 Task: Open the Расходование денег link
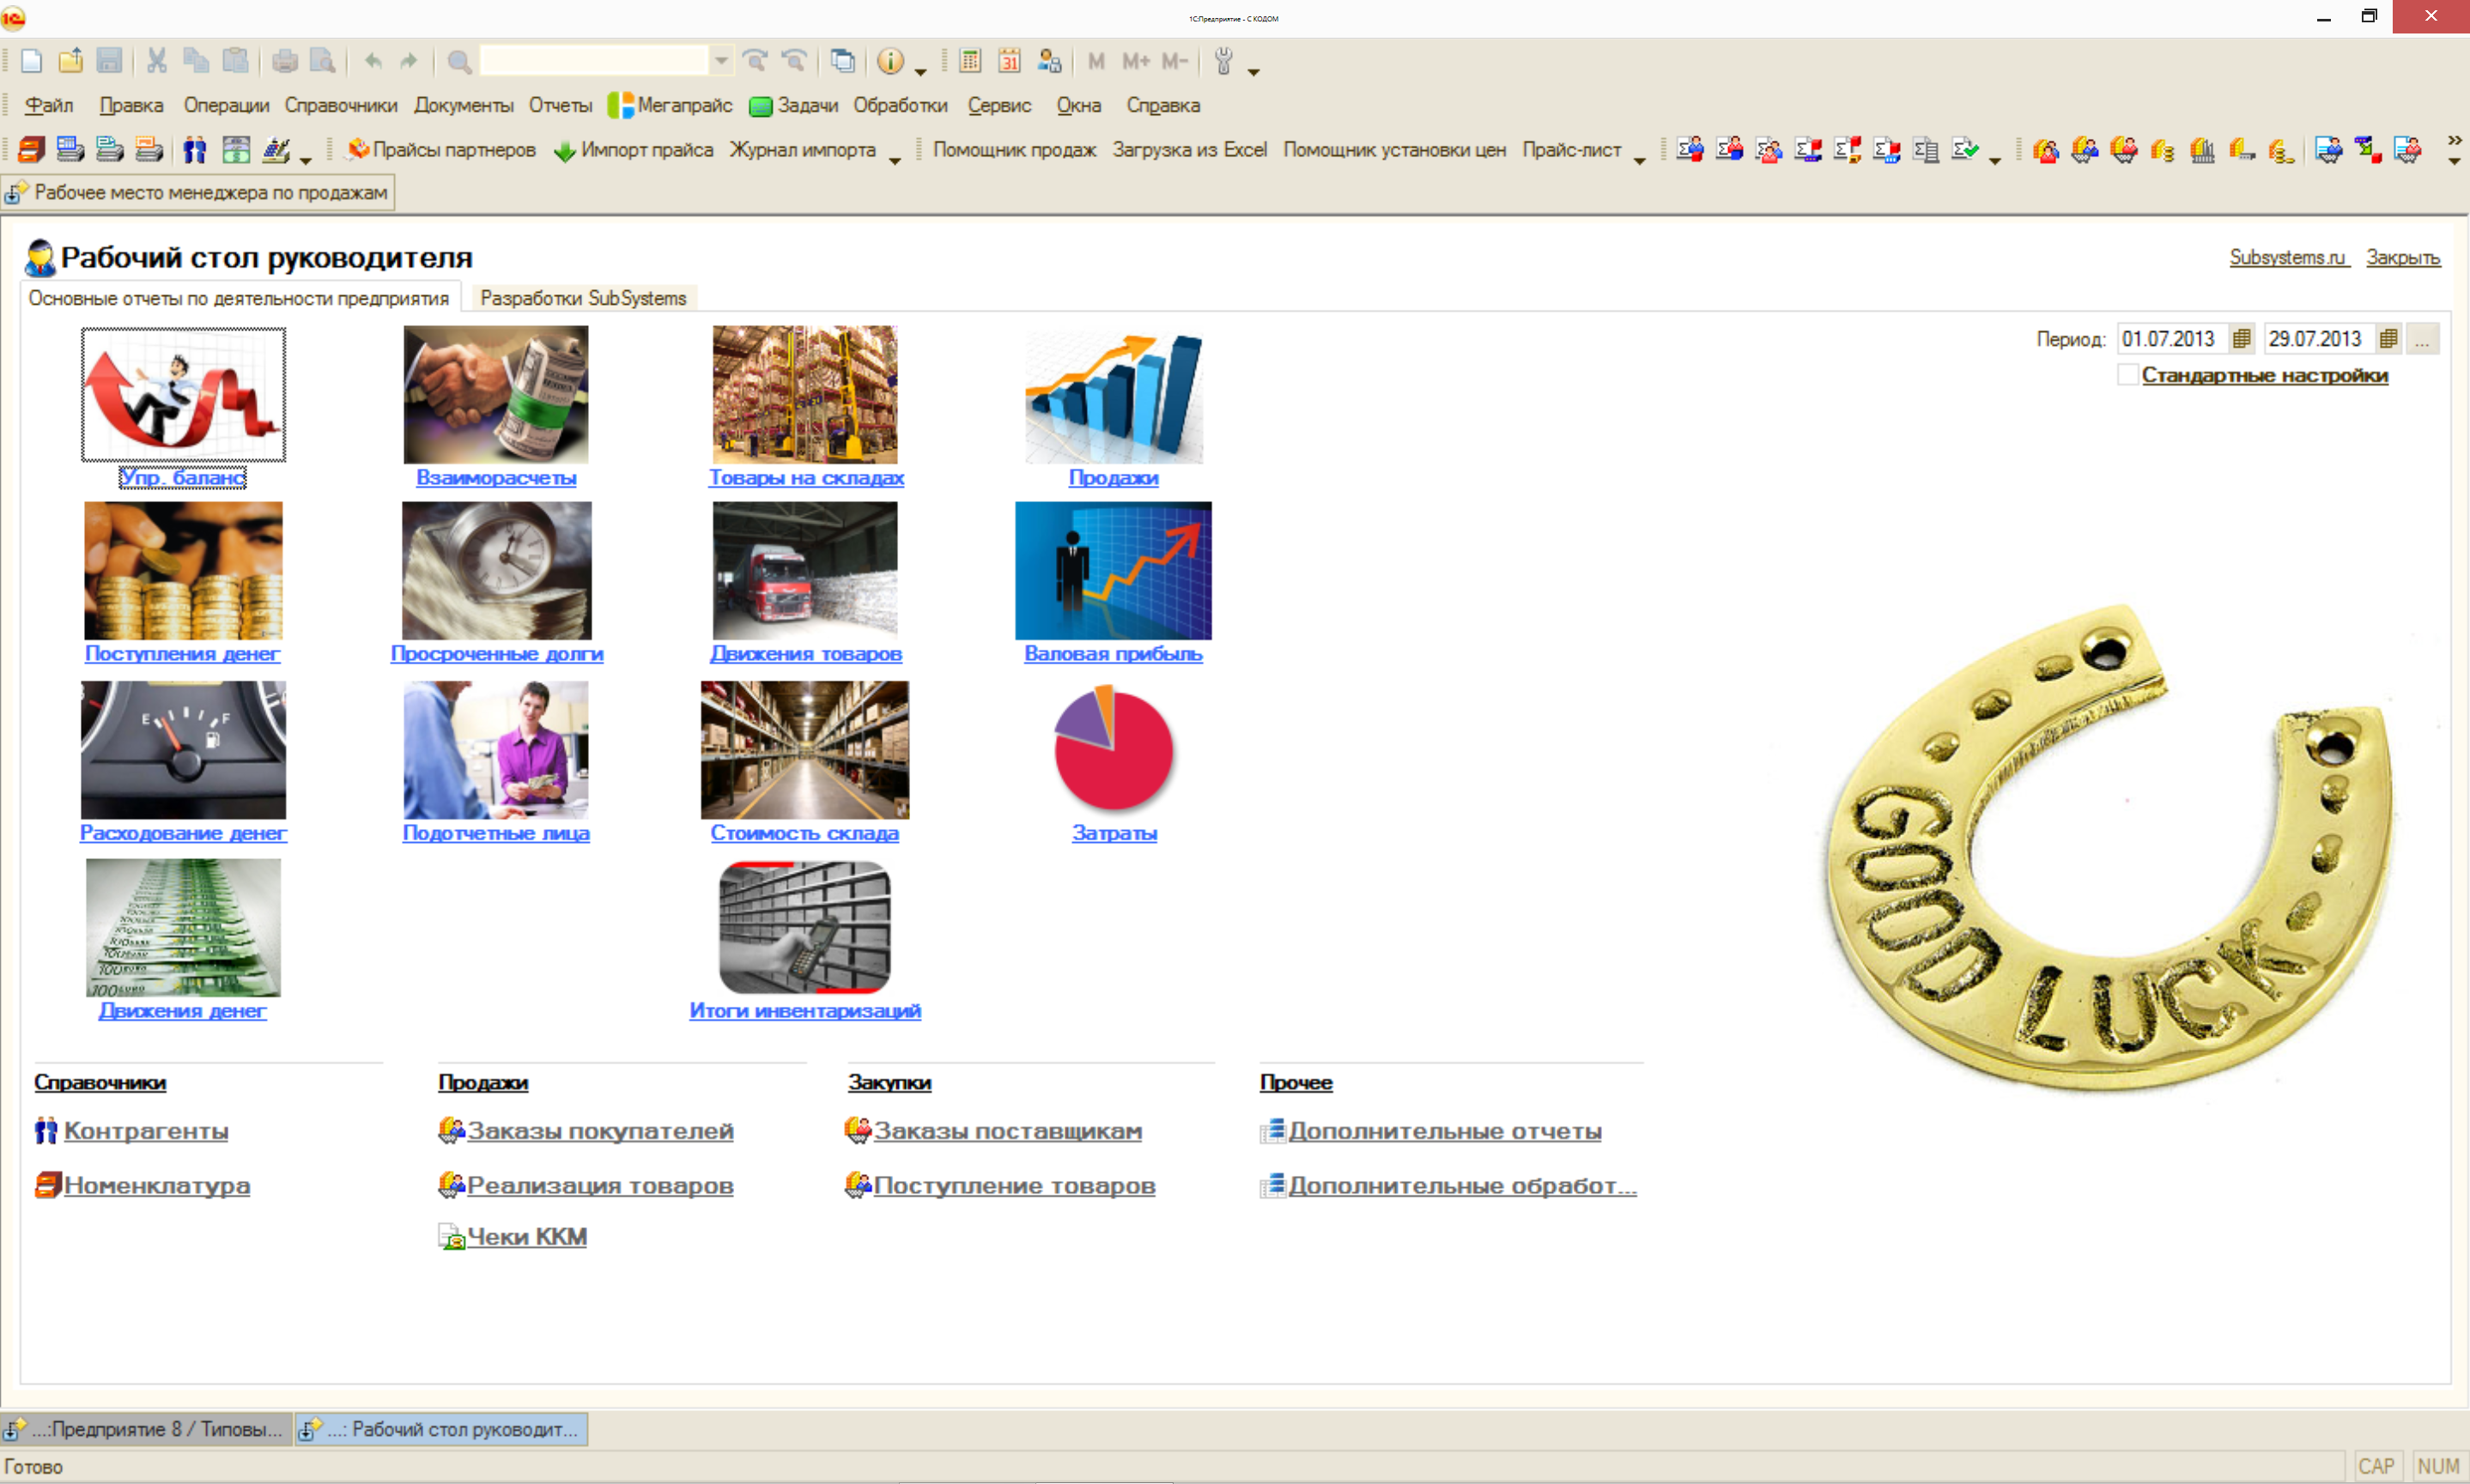[183, 832]
